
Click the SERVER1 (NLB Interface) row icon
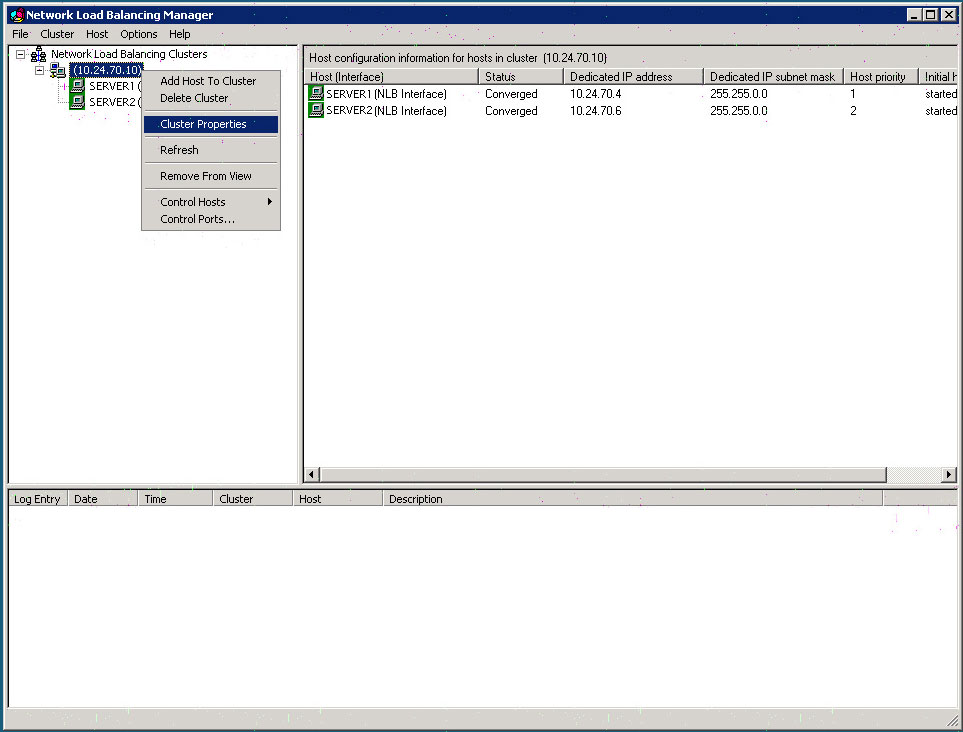(316, 93)
